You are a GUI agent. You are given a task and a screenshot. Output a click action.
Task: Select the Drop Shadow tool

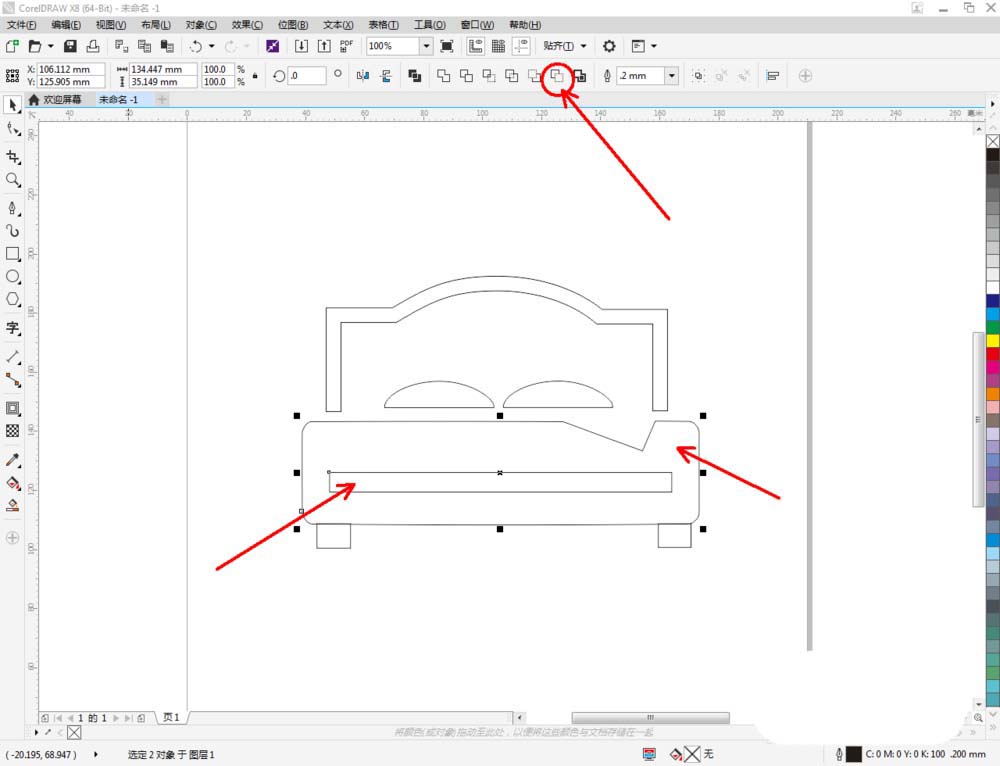12,408
